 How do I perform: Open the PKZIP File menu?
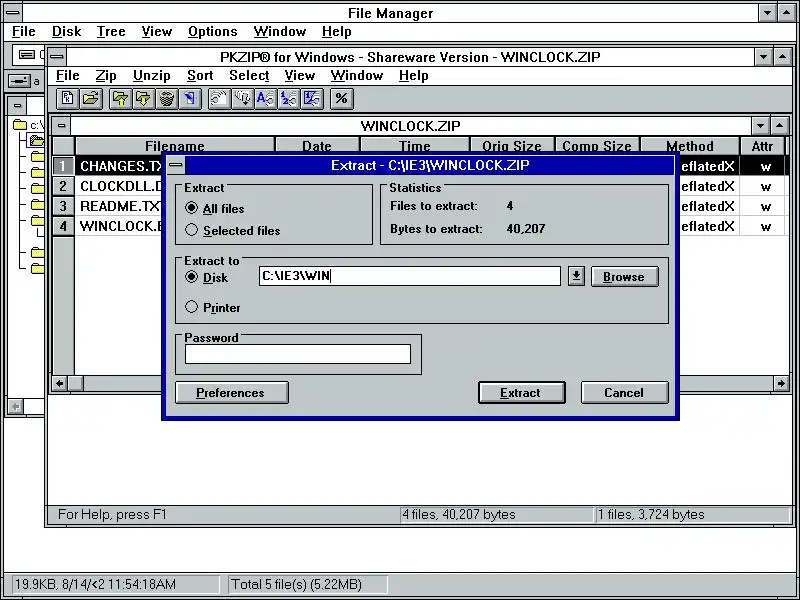[68, 76]
